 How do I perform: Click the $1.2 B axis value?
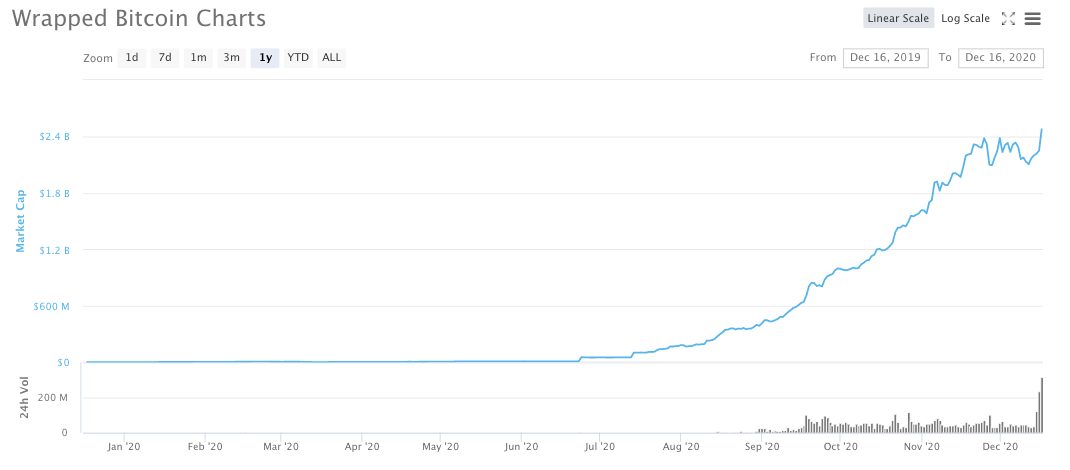point(54,250)
